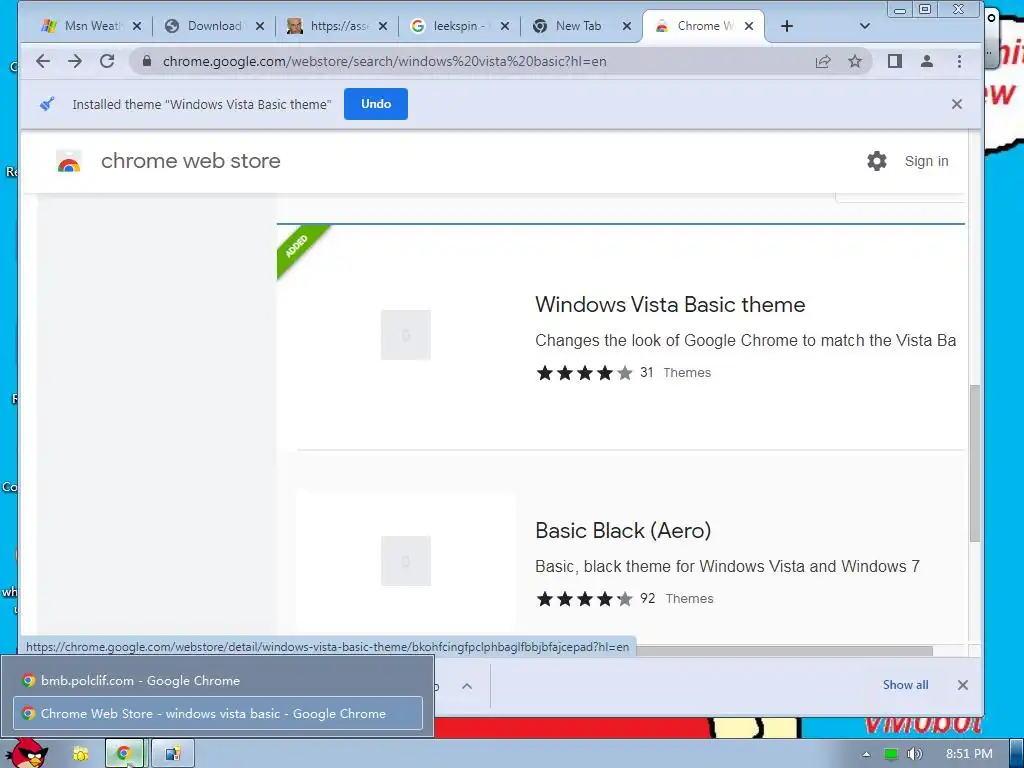Undo the installed theme
Screen dimensions: 1024x768
pos(376,104)
